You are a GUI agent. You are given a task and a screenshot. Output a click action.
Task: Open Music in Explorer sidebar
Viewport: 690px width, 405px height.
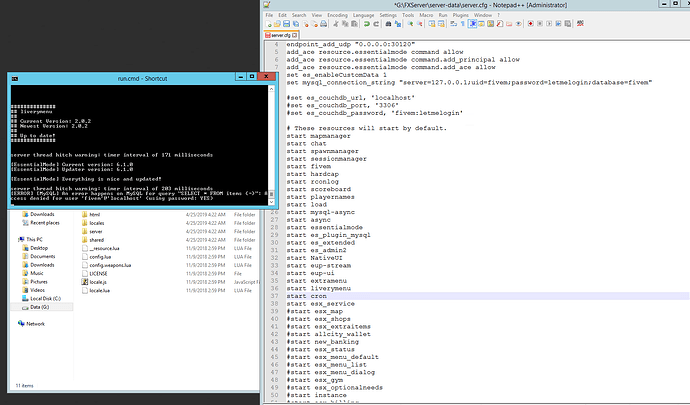pos(37,273)
